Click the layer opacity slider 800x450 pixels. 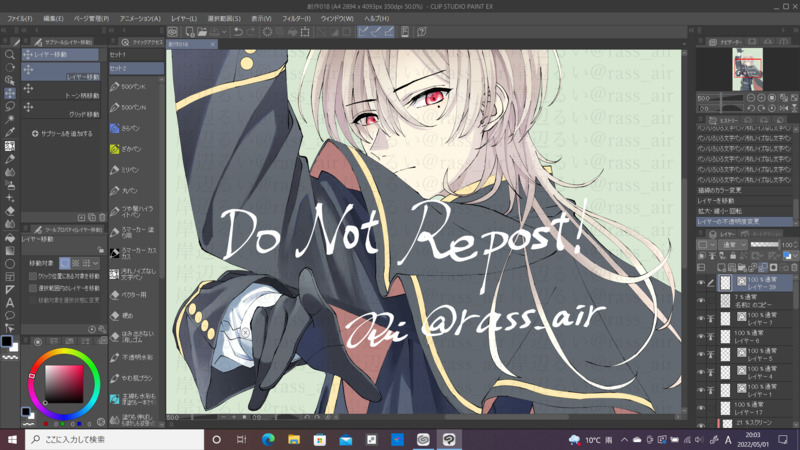click(x=765, y=245)
